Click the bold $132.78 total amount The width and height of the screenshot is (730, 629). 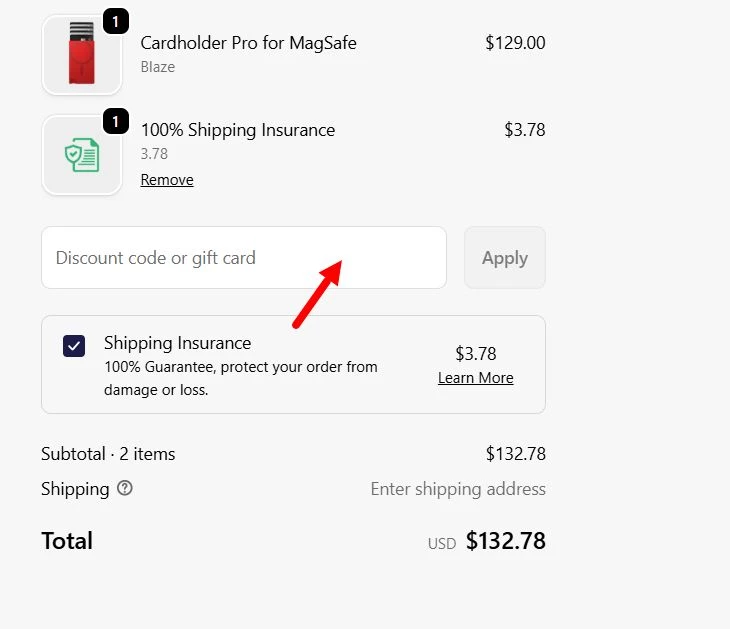tap(505, 541)
